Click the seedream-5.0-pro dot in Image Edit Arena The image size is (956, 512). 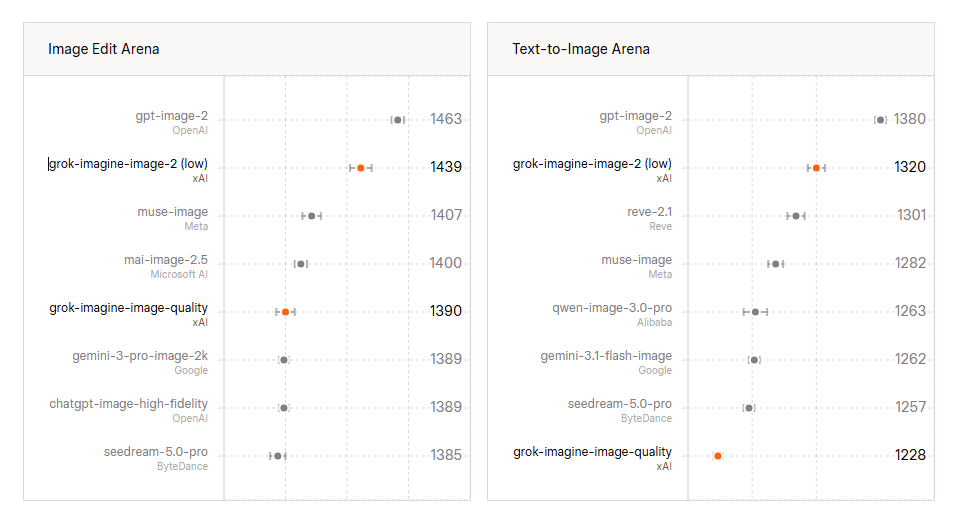click(x=277, y=456)
